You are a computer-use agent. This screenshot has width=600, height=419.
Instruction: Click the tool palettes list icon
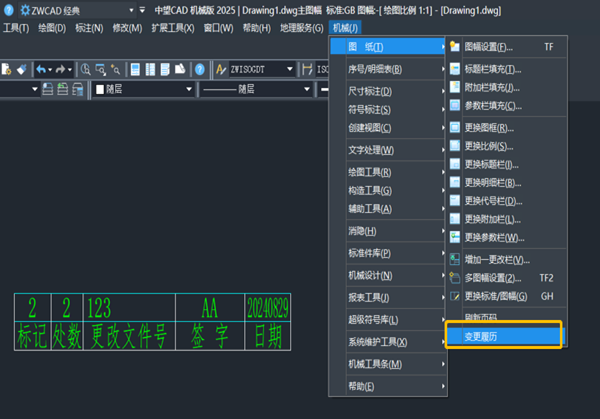tap(165, 69)
